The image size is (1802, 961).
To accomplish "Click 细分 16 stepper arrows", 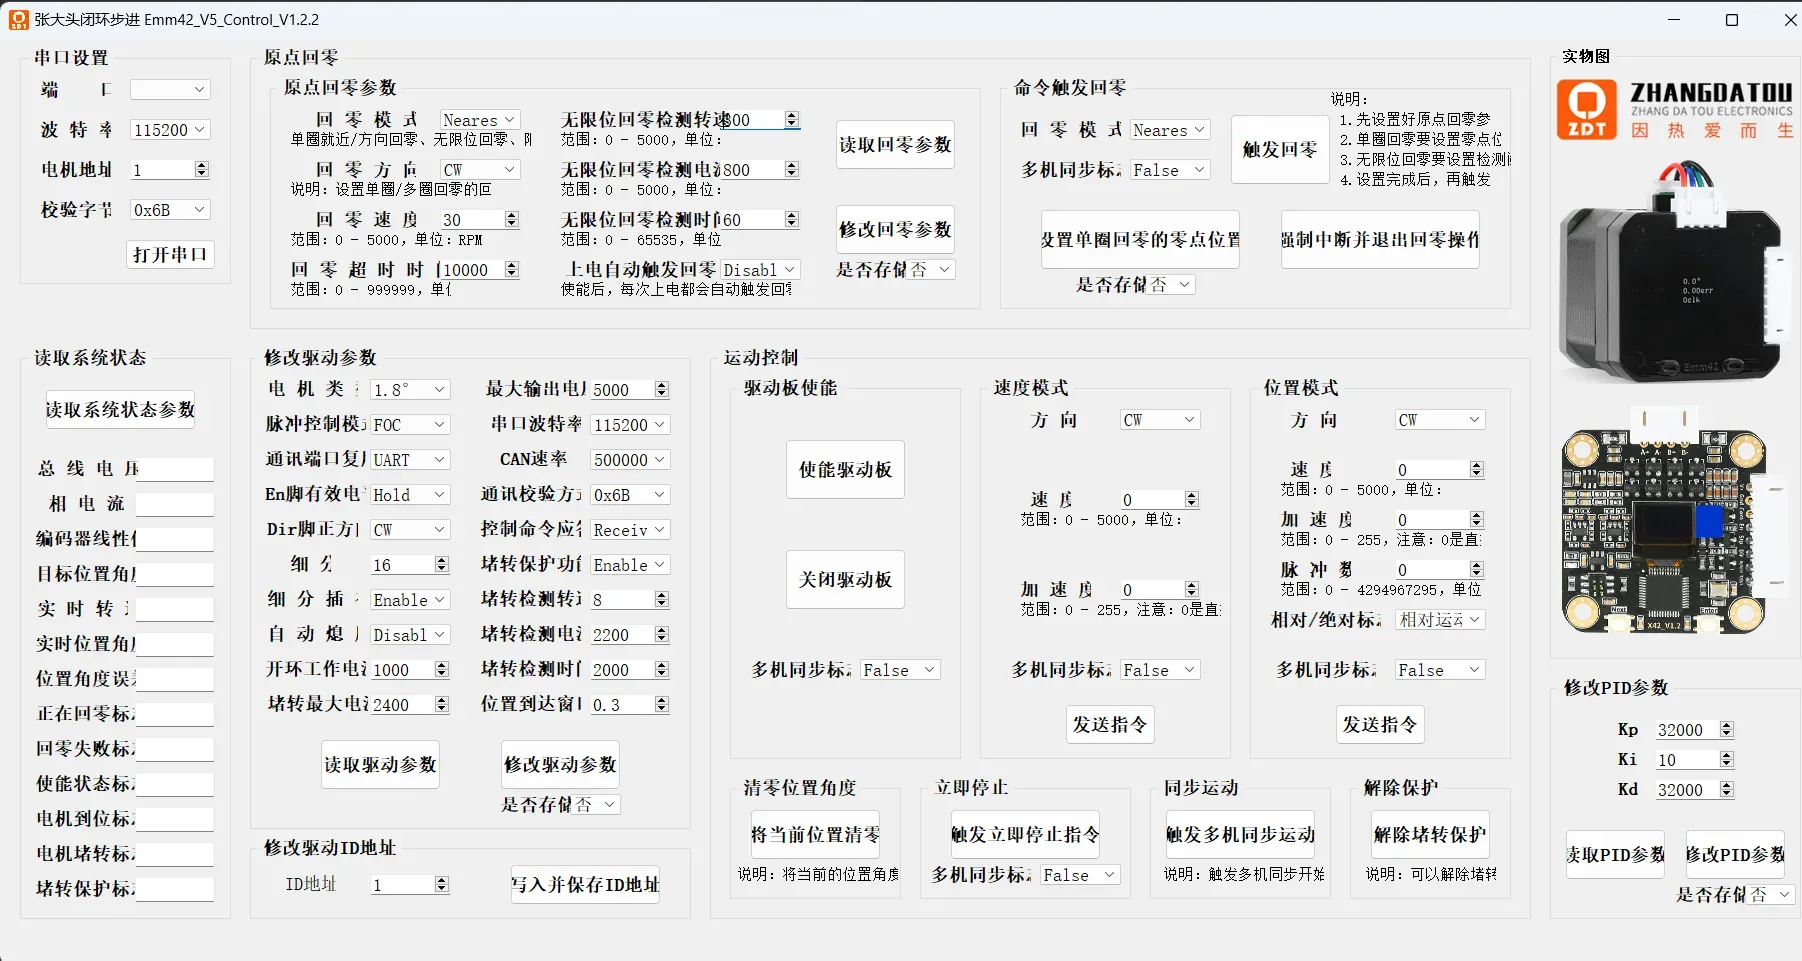I will click(442, 564).
